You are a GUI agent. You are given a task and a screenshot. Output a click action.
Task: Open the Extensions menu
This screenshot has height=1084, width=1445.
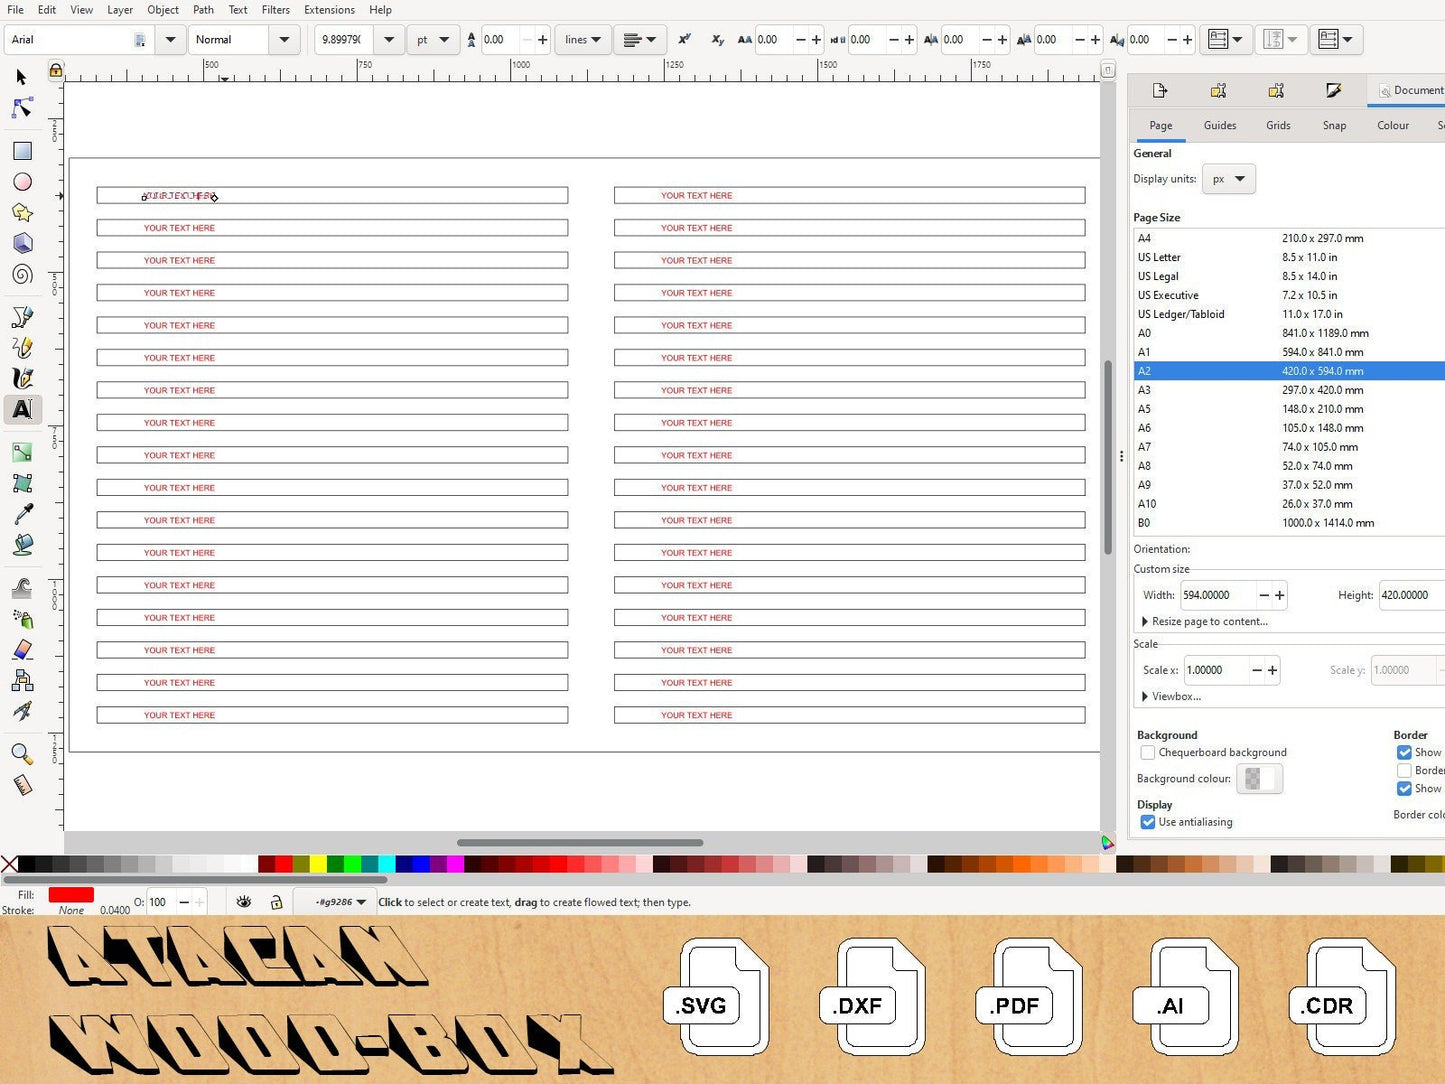coord(329,10)
